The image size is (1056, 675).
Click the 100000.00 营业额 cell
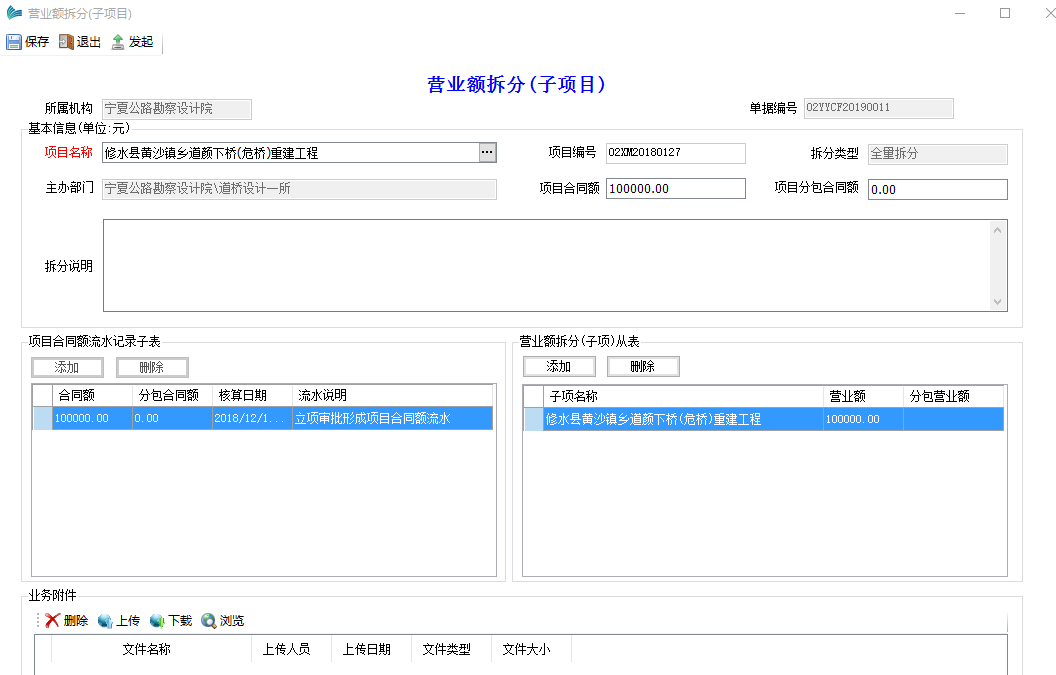[863, 419]
